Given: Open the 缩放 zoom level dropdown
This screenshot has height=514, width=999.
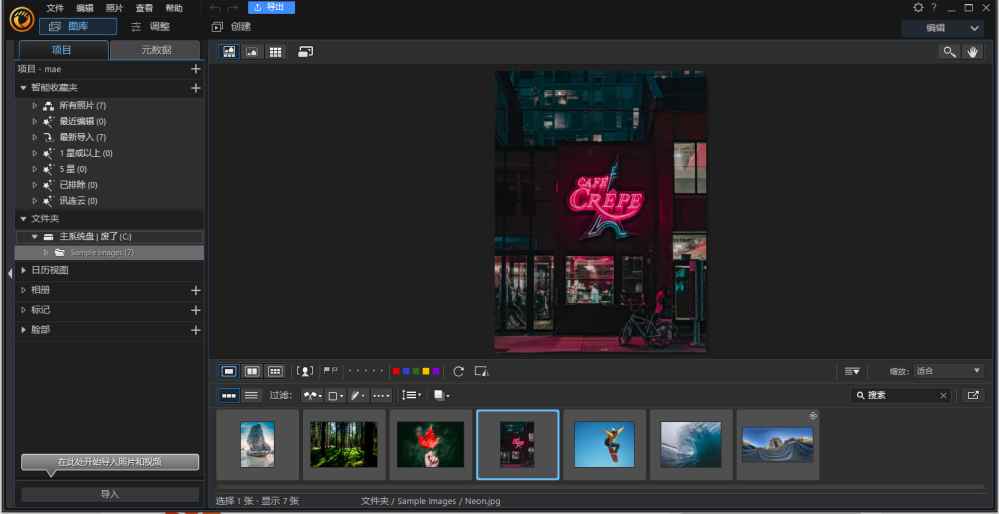Looking at the screenshot, I should (x=948, y=371).
